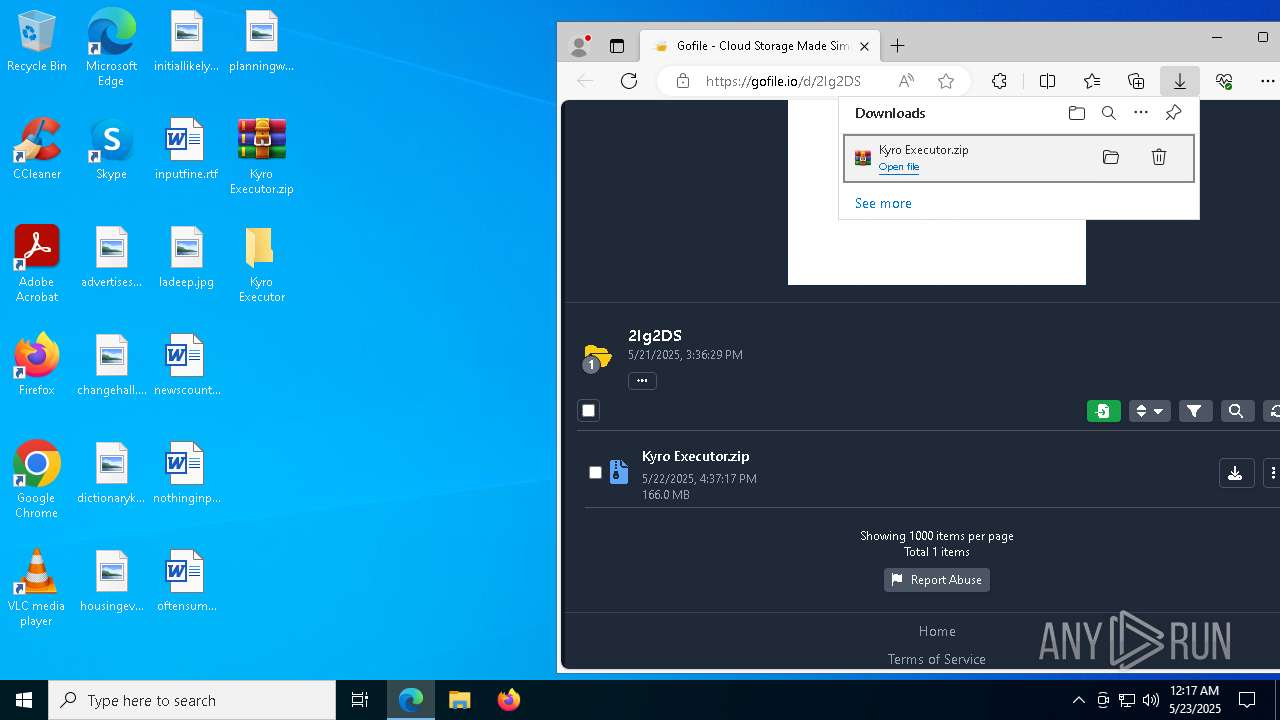1280x720 pixels.
Task: Click the taskbar search box
Action: [192, 700]
